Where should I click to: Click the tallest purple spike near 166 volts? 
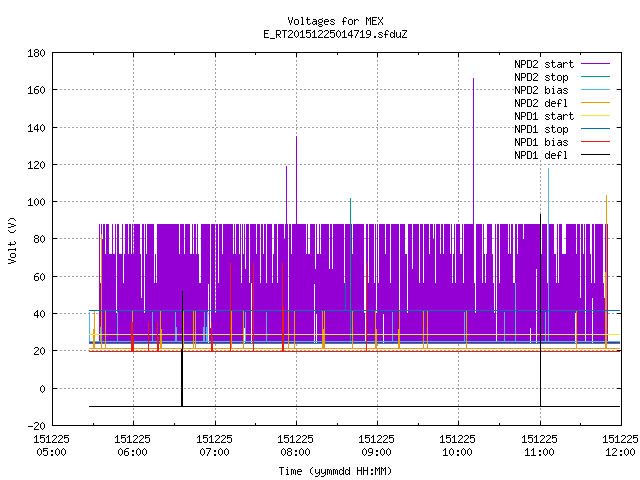click(473, 151)
